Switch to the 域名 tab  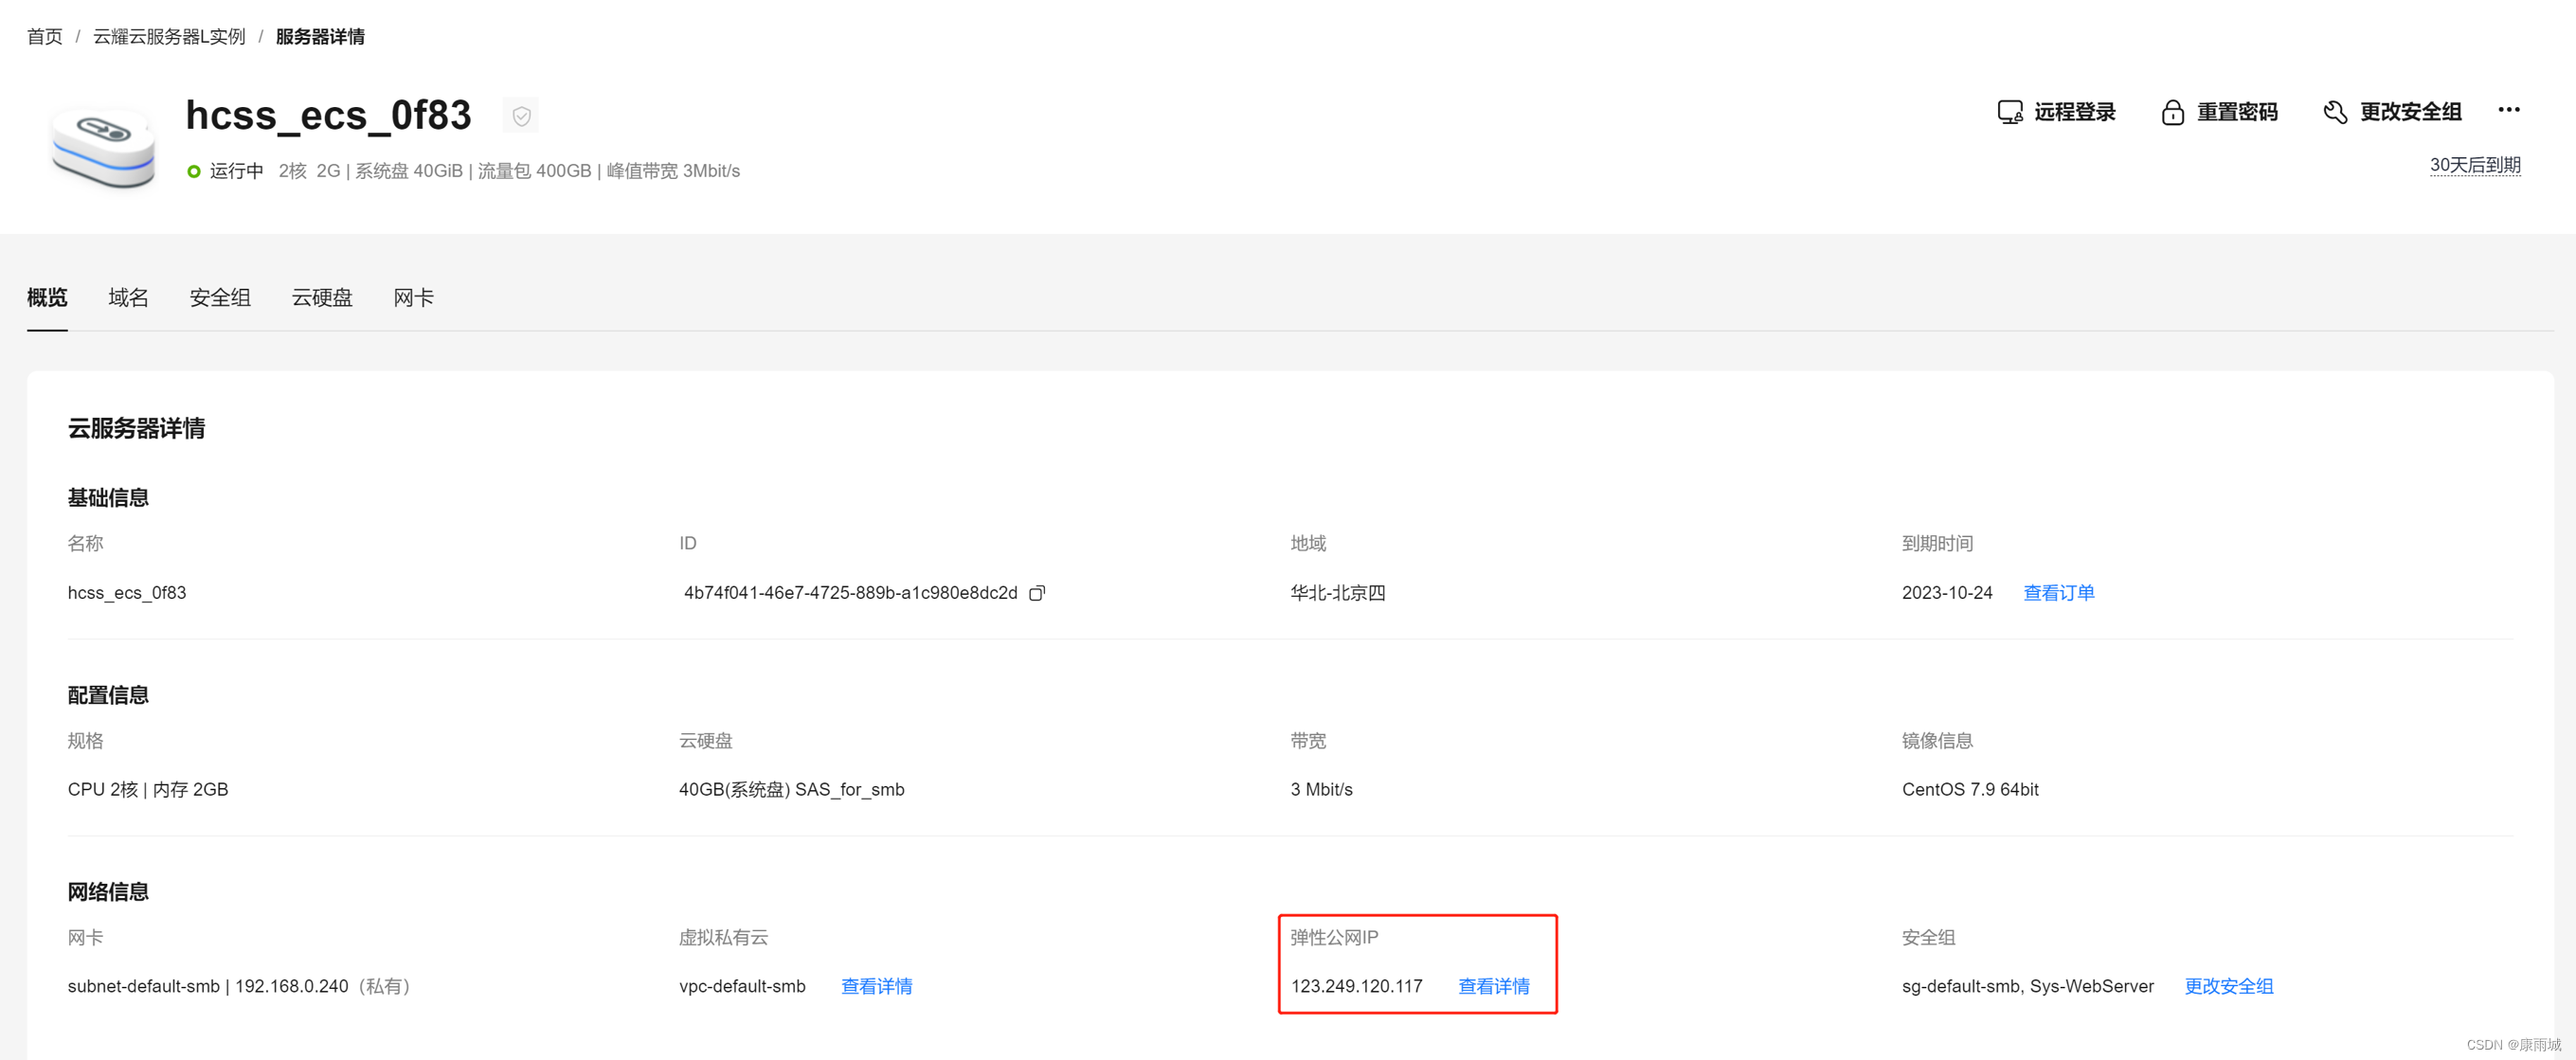[128, 298]
